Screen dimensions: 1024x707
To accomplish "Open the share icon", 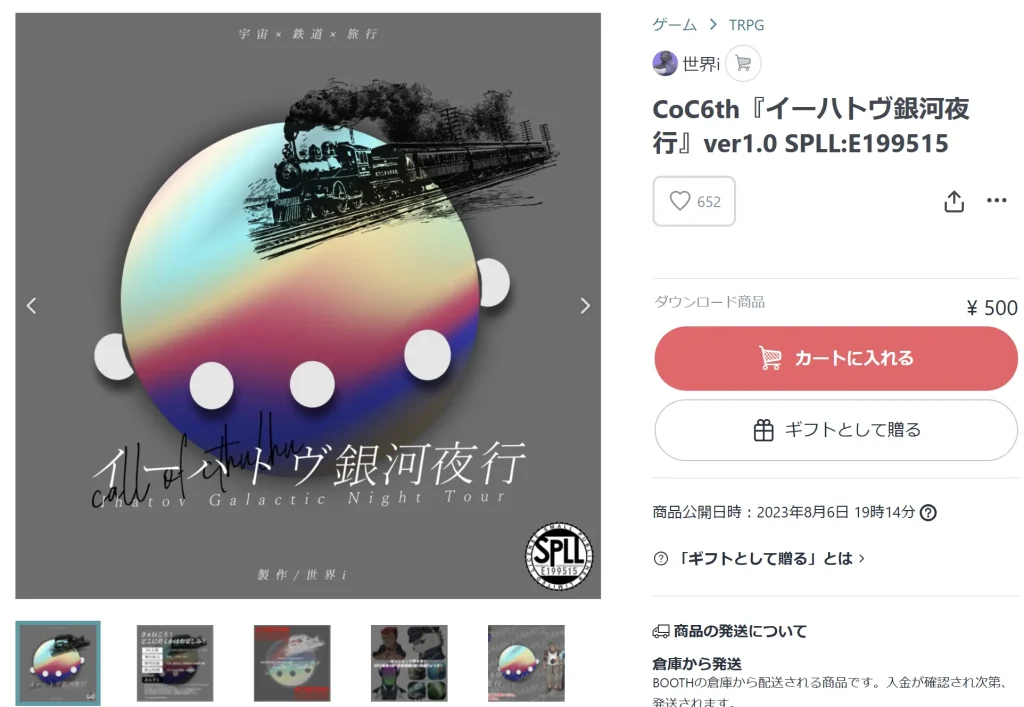I will [x=954, y=201].
